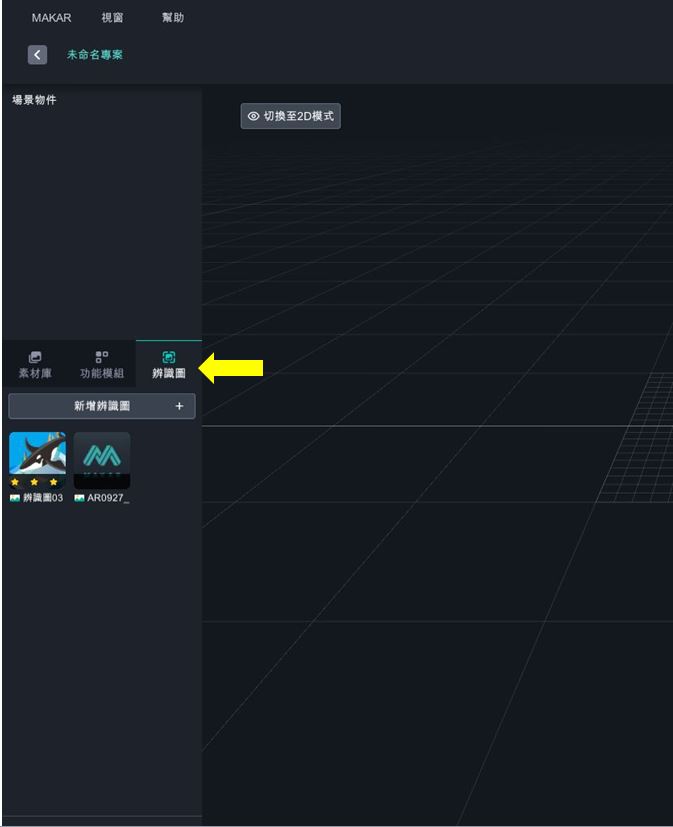The width and height of the screenshot is (673, 827).
Task: Select the 辨識圖 tab
Action: 169,365
